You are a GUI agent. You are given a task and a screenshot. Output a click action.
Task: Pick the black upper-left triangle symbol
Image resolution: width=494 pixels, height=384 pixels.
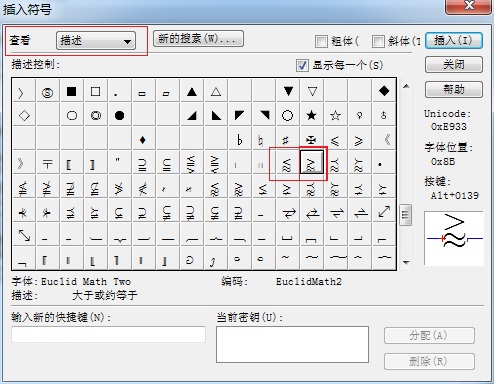click(239, 115)
